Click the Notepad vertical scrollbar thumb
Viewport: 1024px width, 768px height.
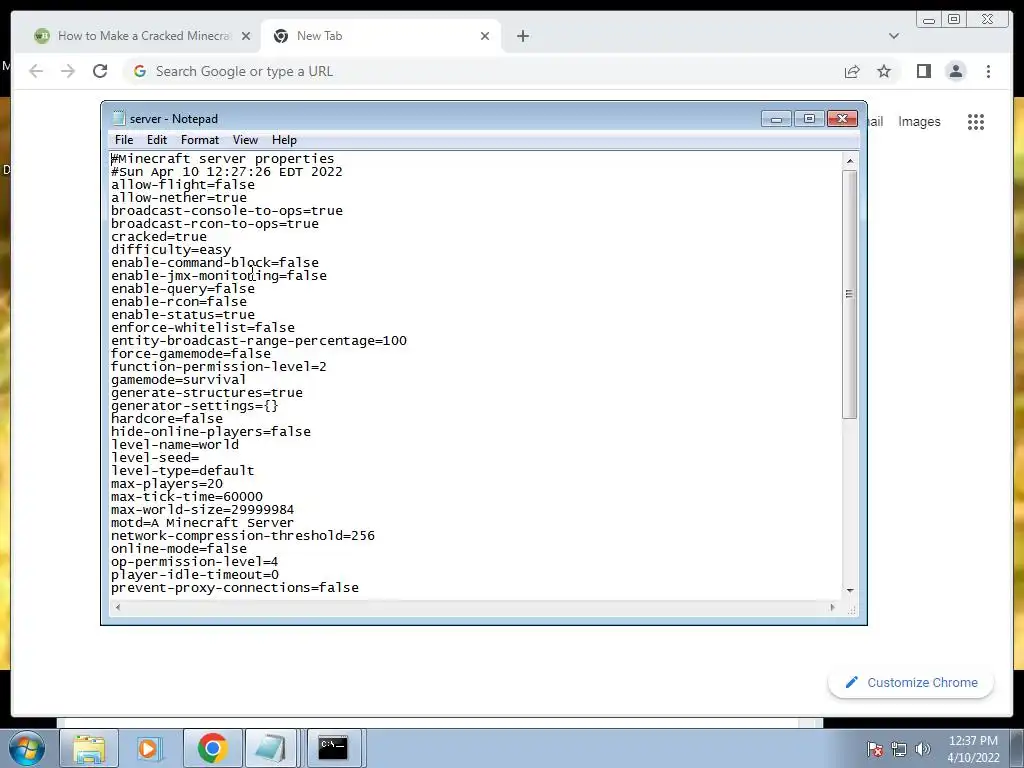coord(850,294)
